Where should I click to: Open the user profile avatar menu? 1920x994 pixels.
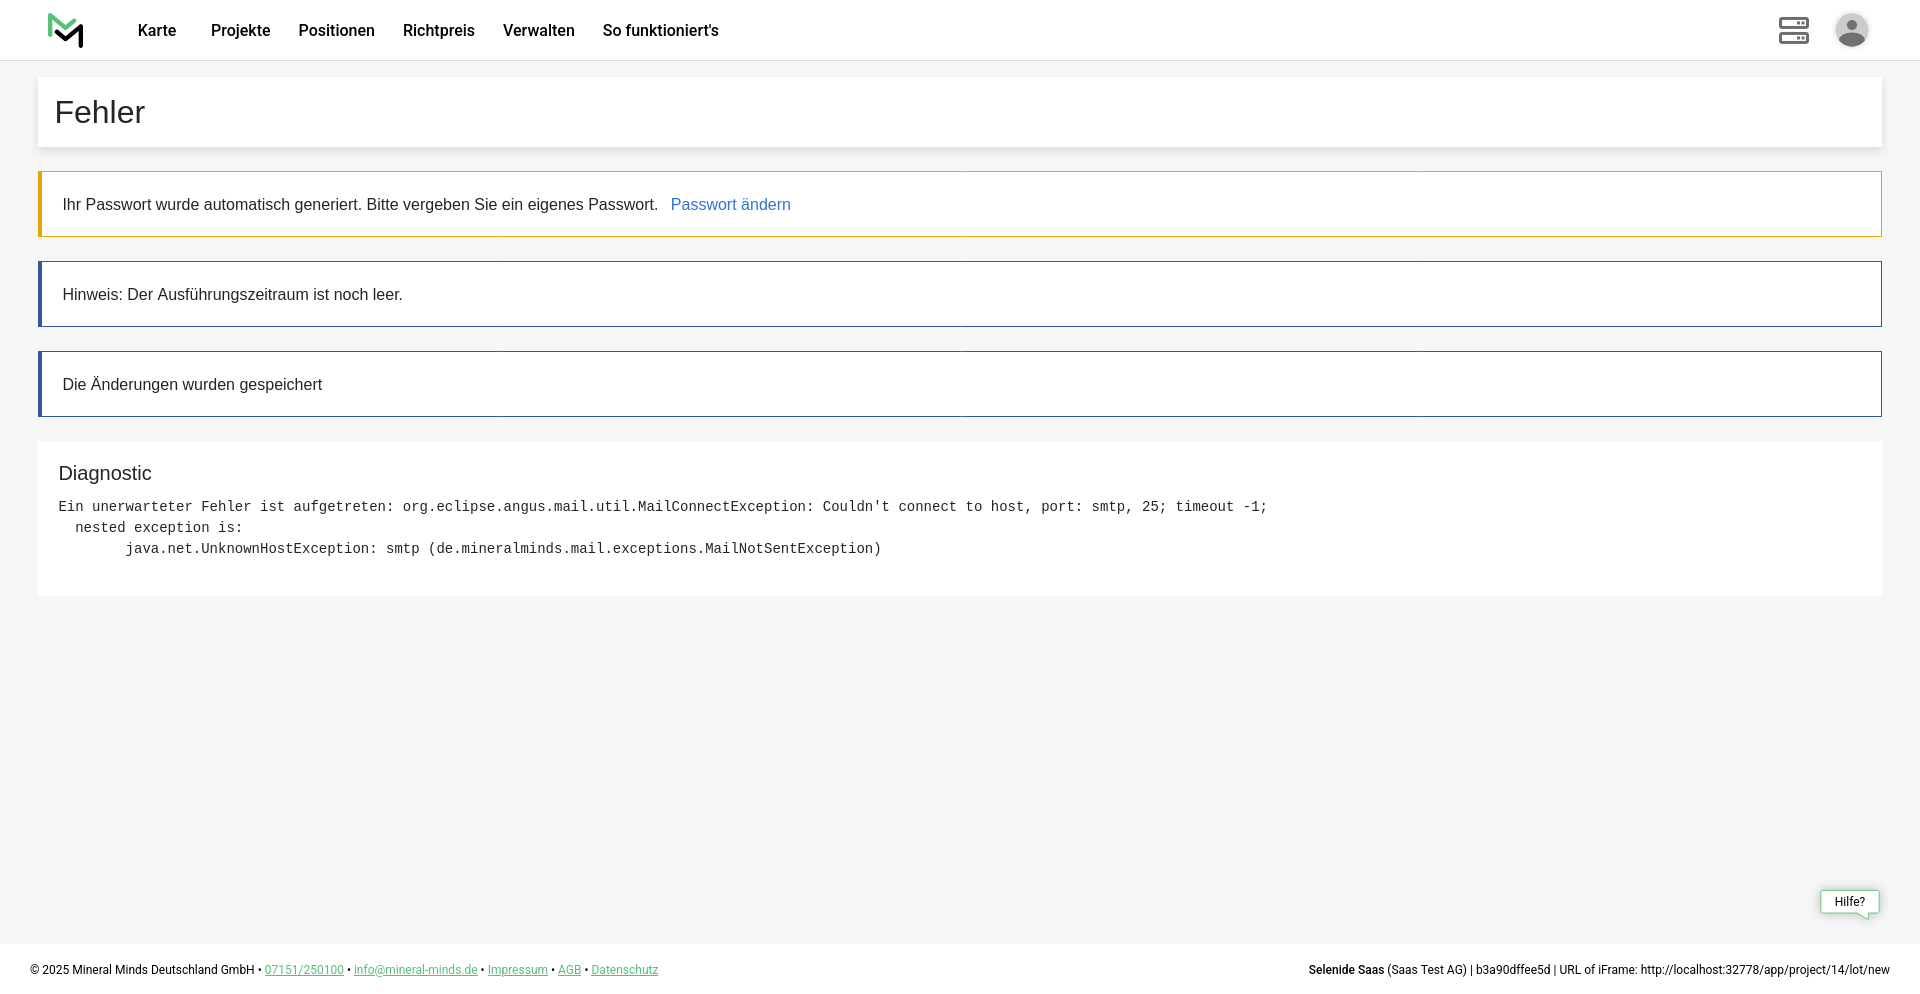click(1851, 30)
